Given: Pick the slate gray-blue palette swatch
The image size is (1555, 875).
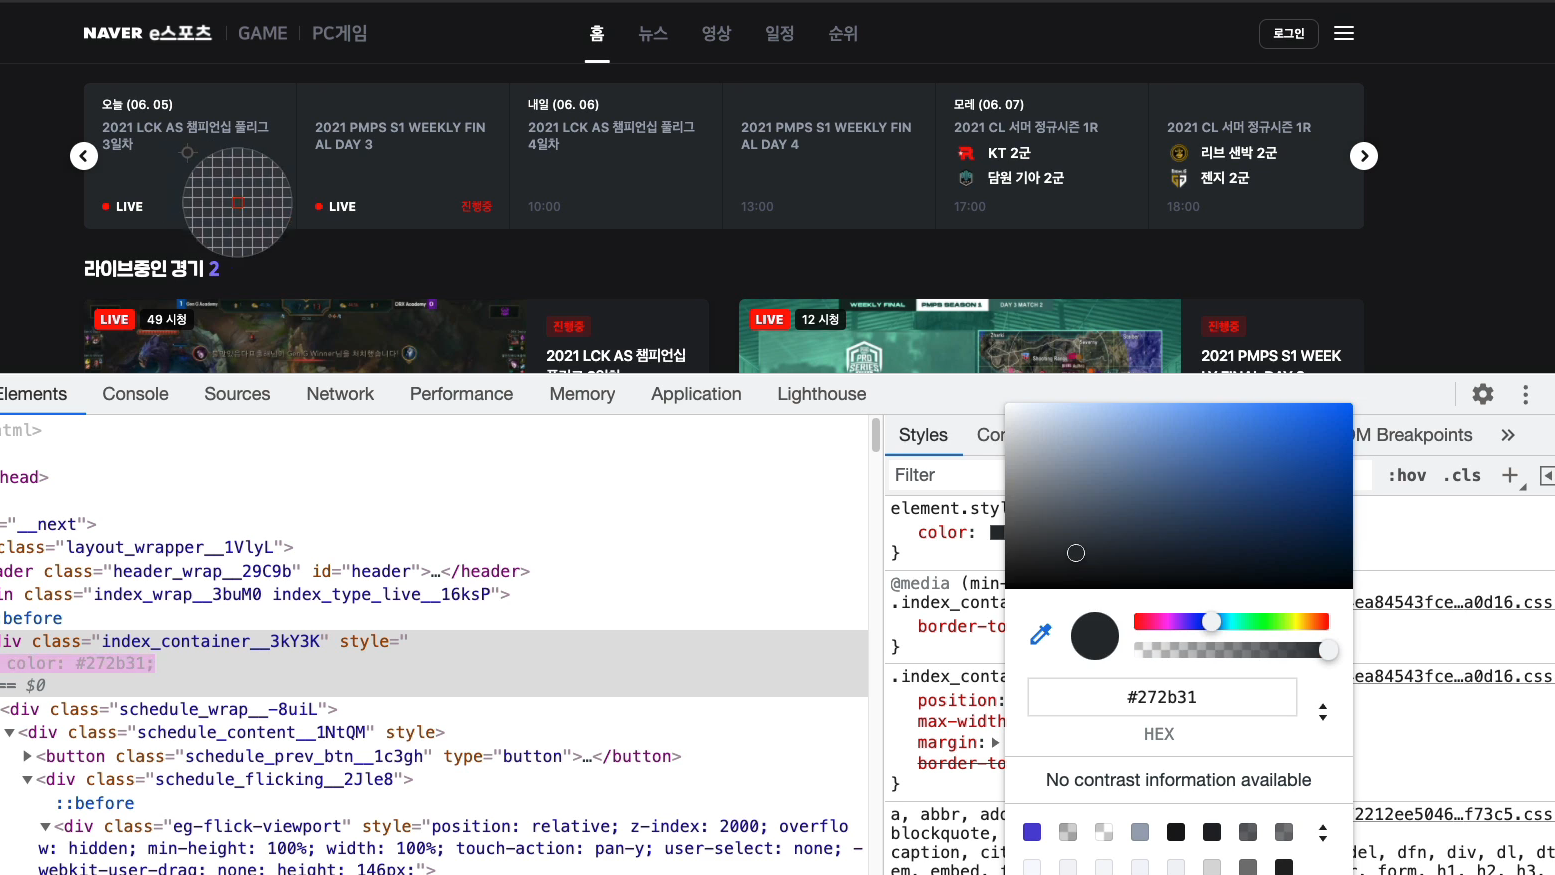Looking at the screenshot, I should tap(1140, 832).
